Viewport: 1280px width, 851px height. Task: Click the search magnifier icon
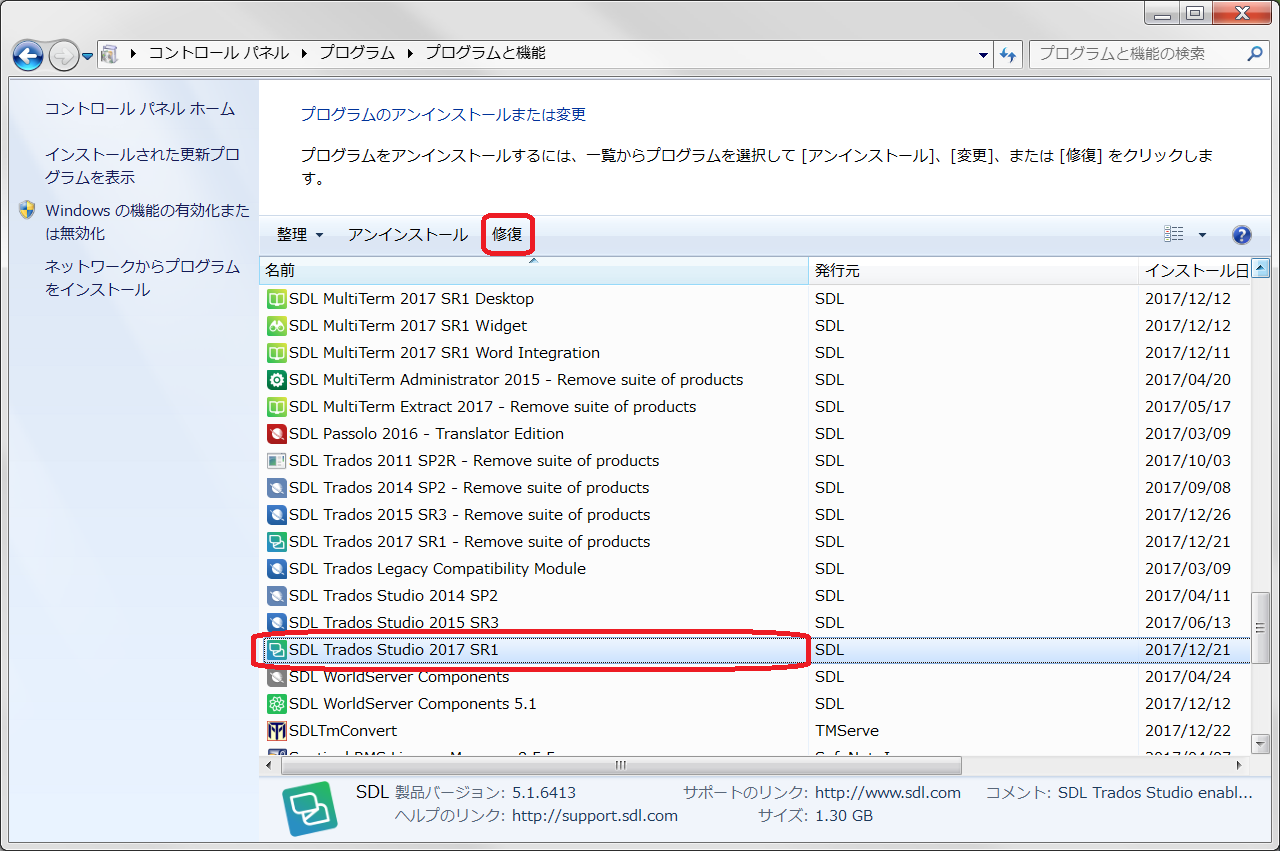[x=1256, y=53]
